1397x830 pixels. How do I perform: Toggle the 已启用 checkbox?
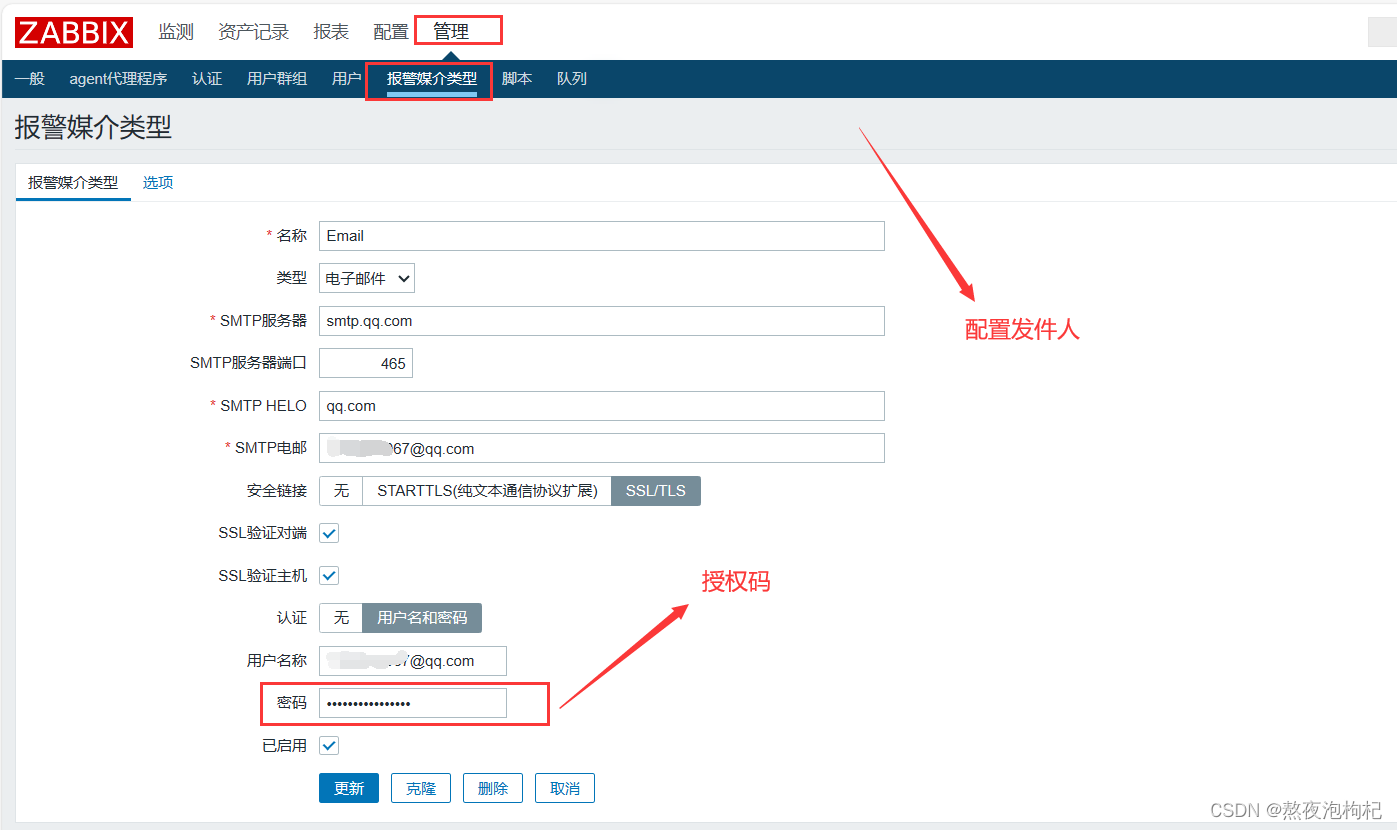[x=329, y=746]
